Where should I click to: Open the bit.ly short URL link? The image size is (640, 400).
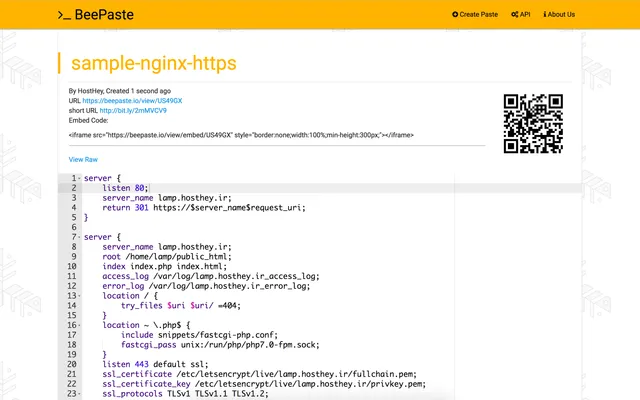(x=133, y=111)
